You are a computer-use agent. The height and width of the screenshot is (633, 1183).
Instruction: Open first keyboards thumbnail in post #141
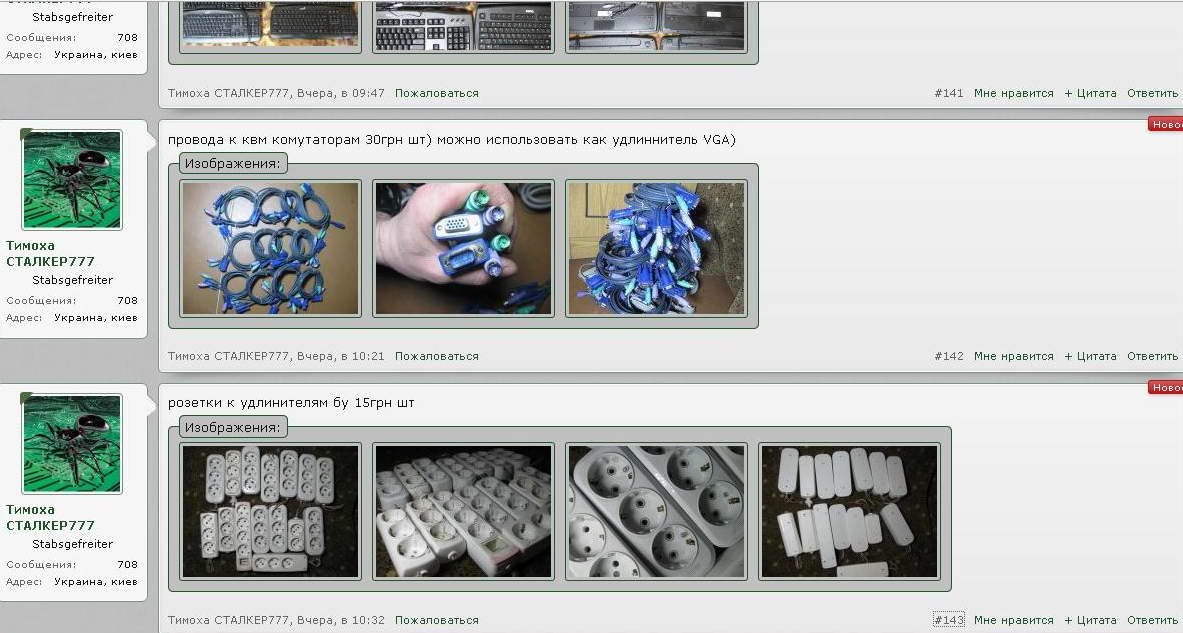click(270, 25)
